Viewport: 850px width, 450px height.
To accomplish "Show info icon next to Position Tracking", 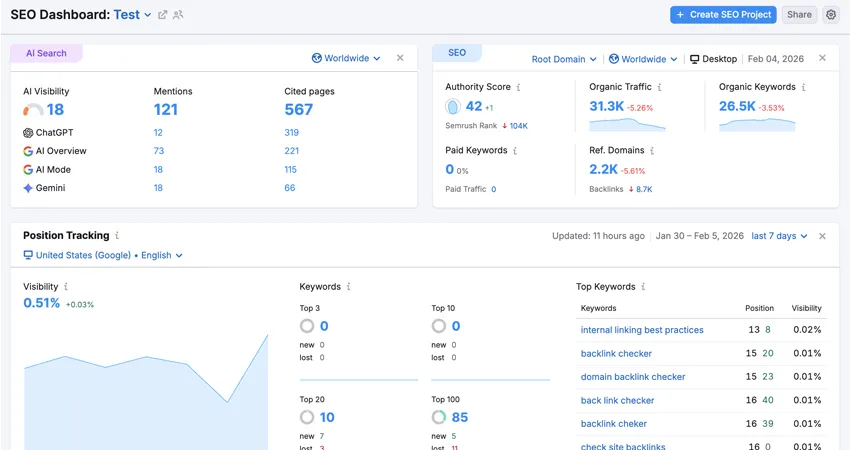I will click(x=117, y=235).
